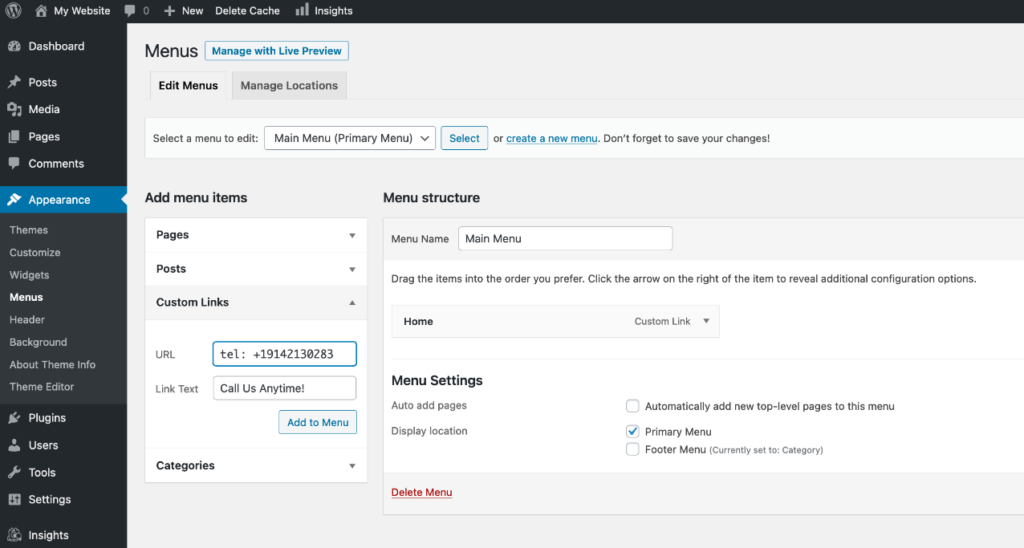
Task: Expand the Home menu item options
Action: point(706,321)
